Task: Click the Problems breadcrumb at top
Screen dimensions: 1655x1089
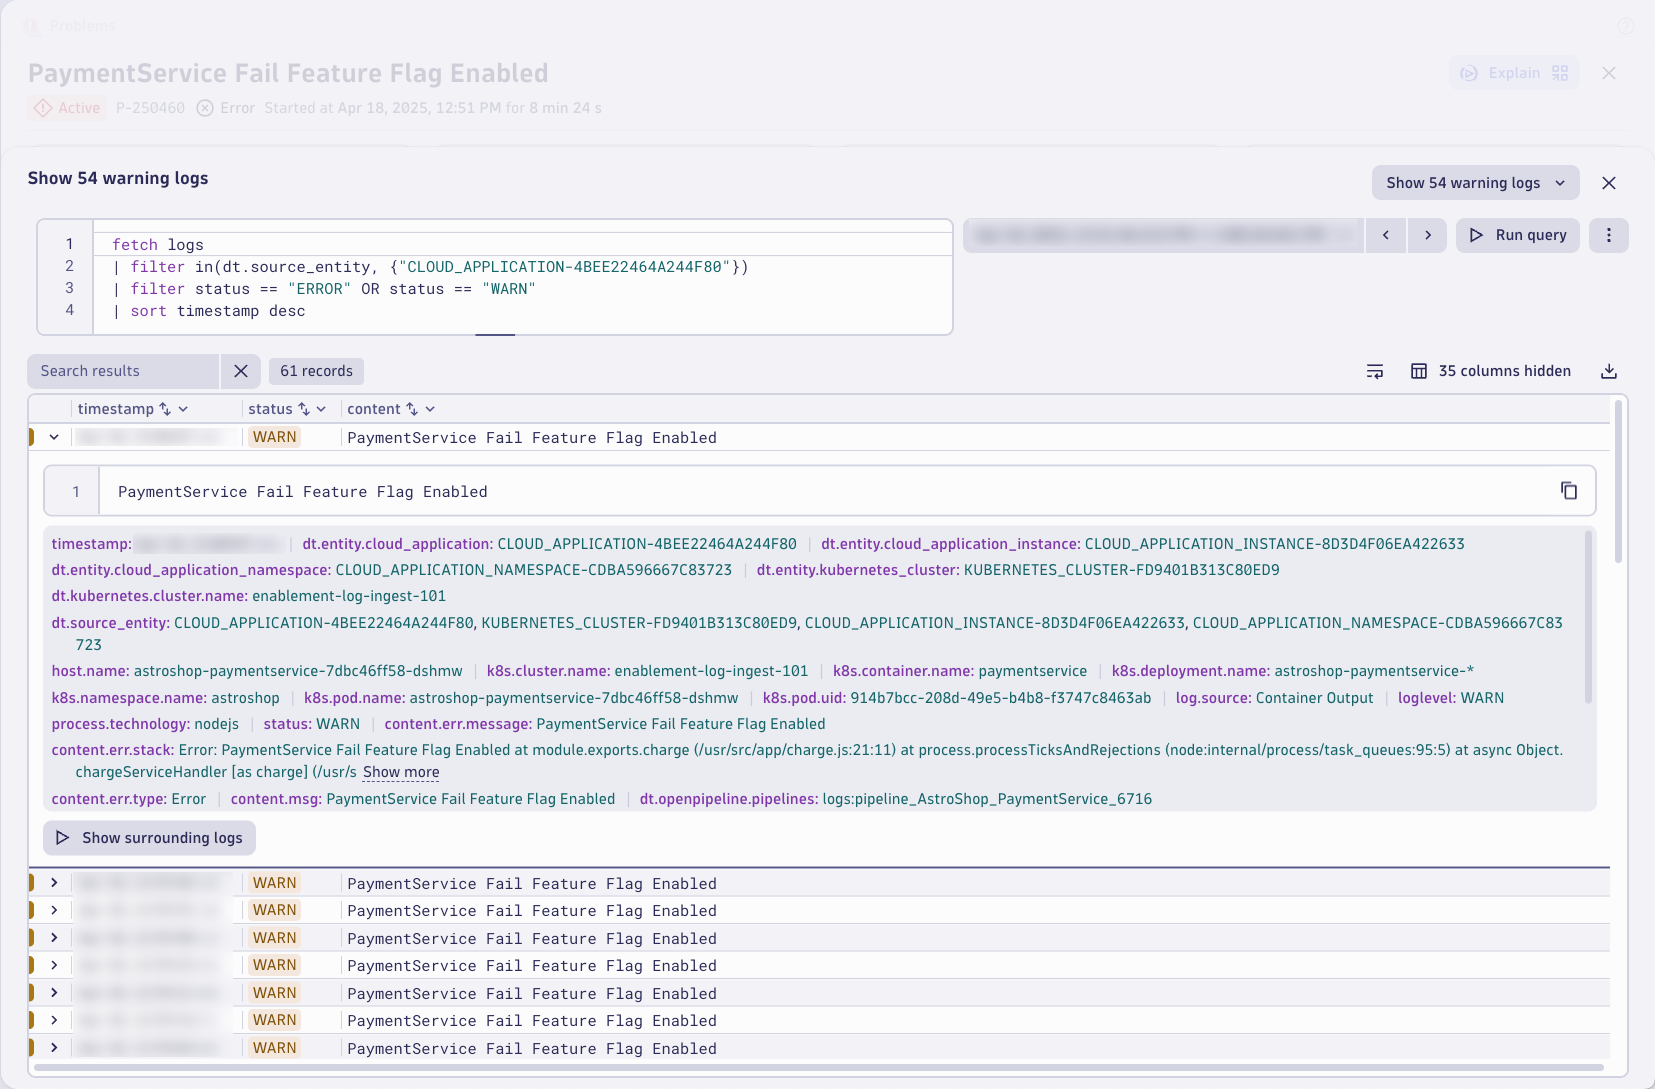Action: [x=82, y=26]
